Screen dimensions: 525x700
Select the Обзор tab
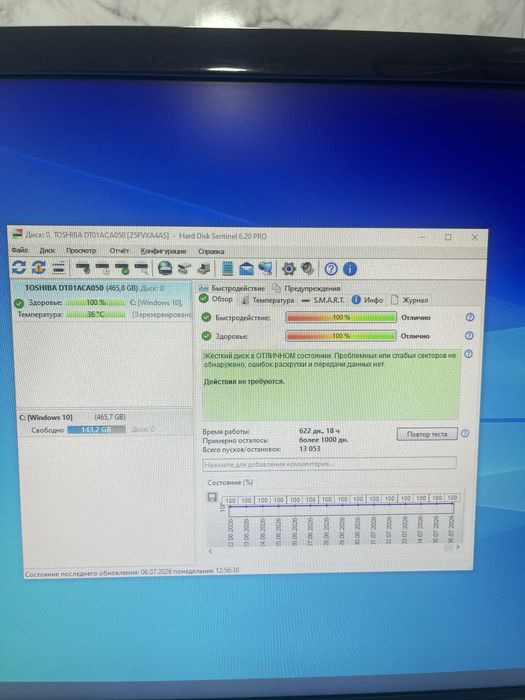[x=216, y=299]
